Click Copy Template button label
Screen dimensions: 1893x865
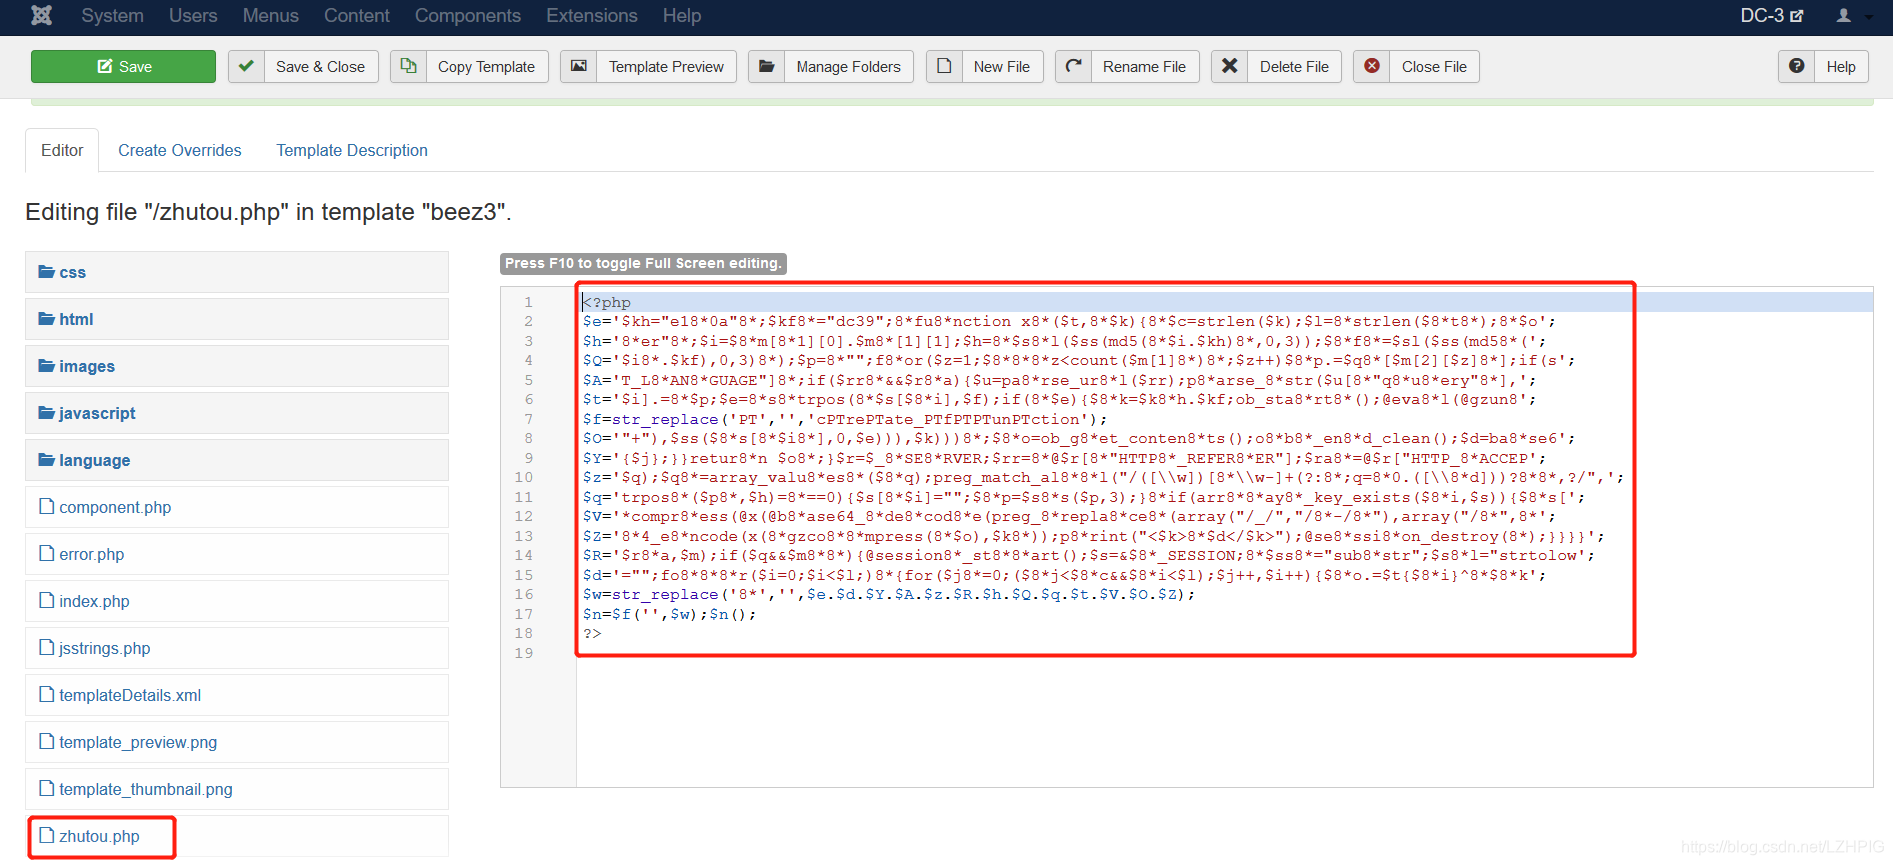point(486,67)
